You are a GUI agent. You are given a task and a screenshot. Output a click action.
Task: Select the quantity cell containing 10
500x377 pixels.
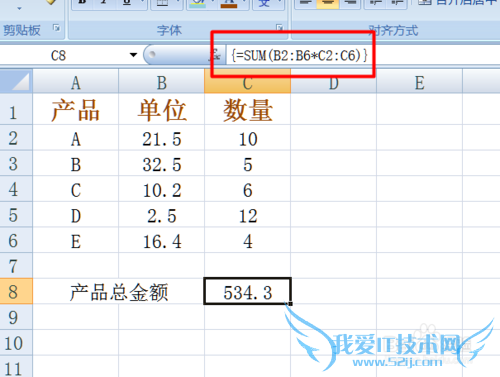coord(247,138)
